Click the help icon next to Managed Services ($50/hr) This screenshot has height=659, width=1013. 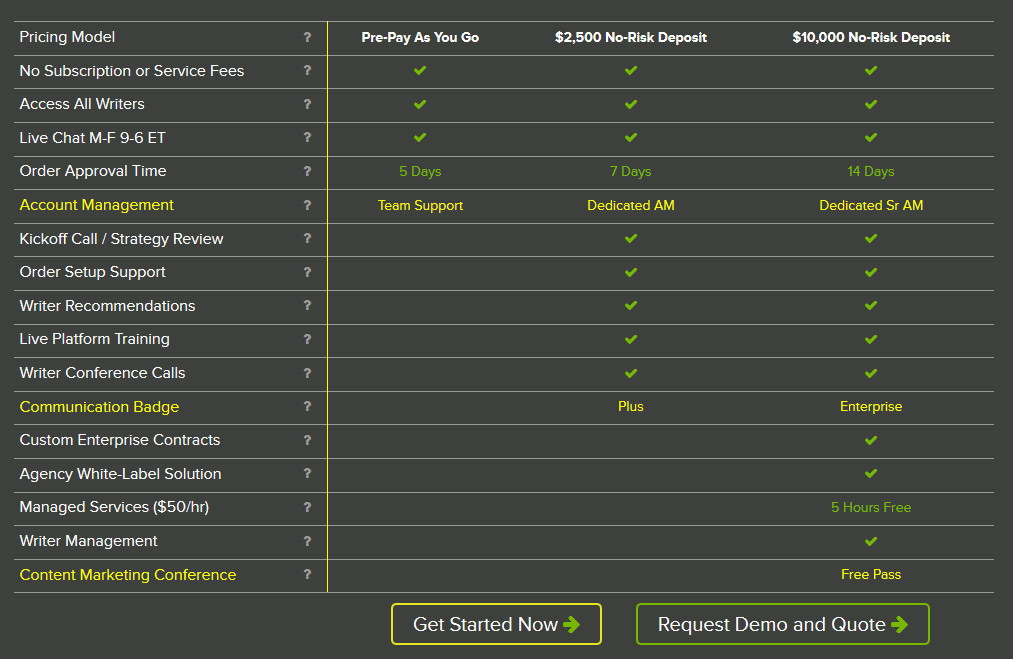coord(307,507)
